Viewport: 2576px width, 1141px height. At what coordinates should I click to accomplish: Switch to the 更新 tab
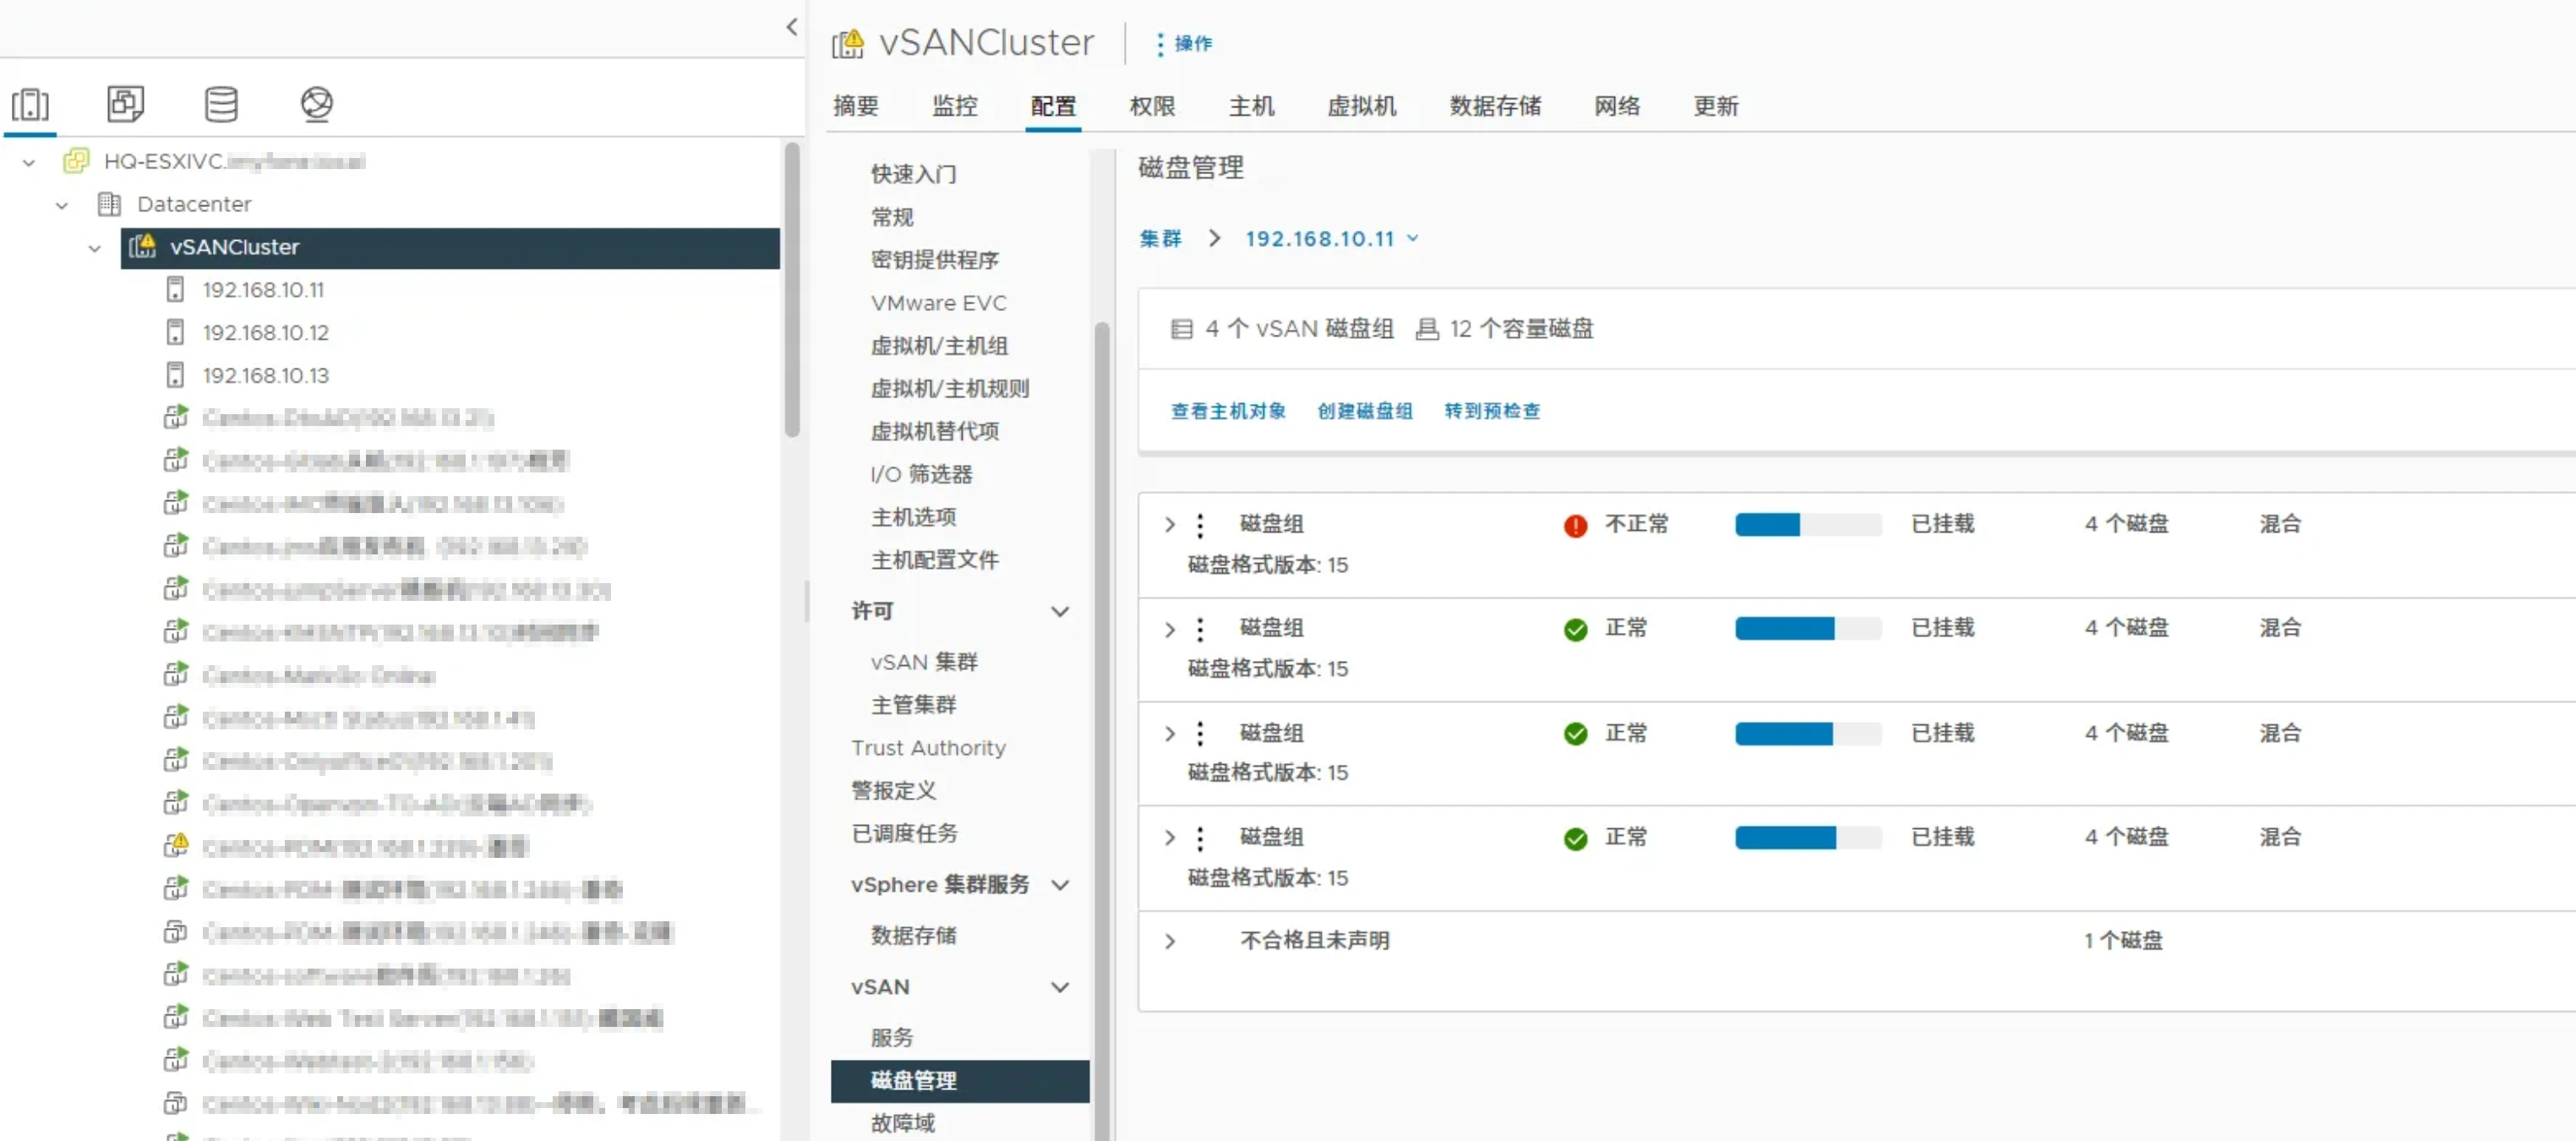pos(1716,106)
